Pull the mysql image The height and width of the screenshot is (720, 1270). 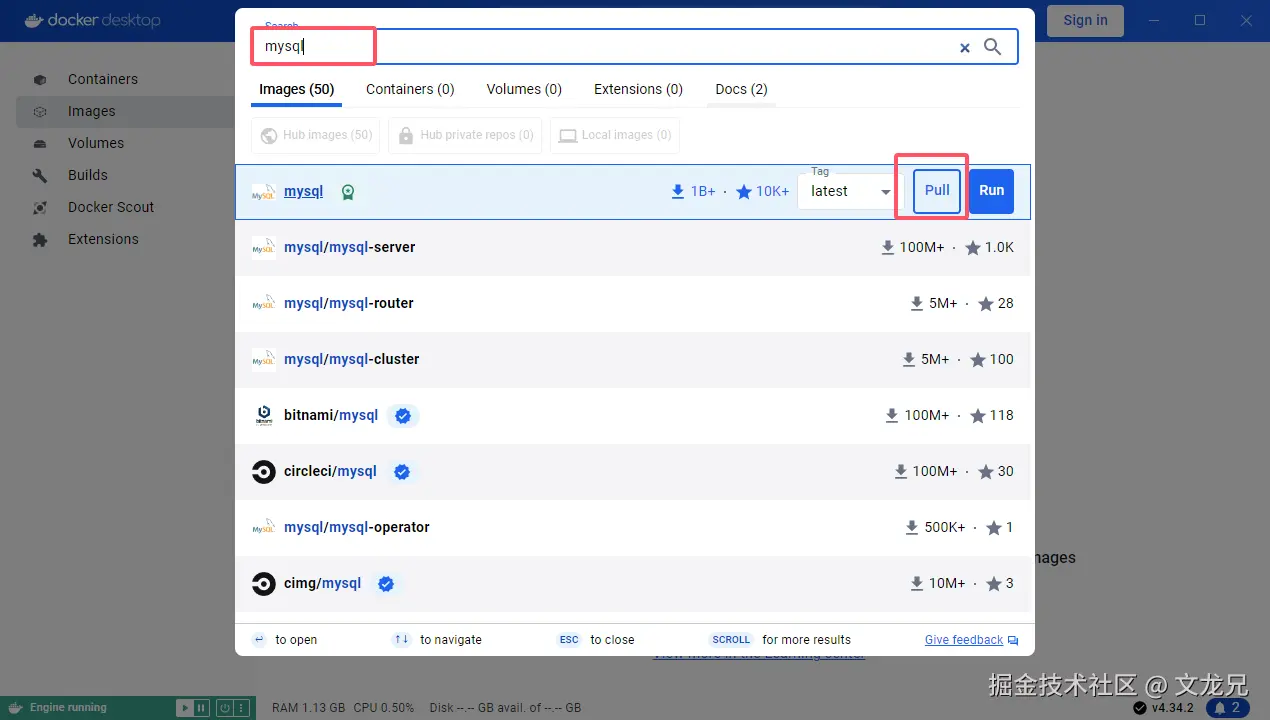coord(937,191)
